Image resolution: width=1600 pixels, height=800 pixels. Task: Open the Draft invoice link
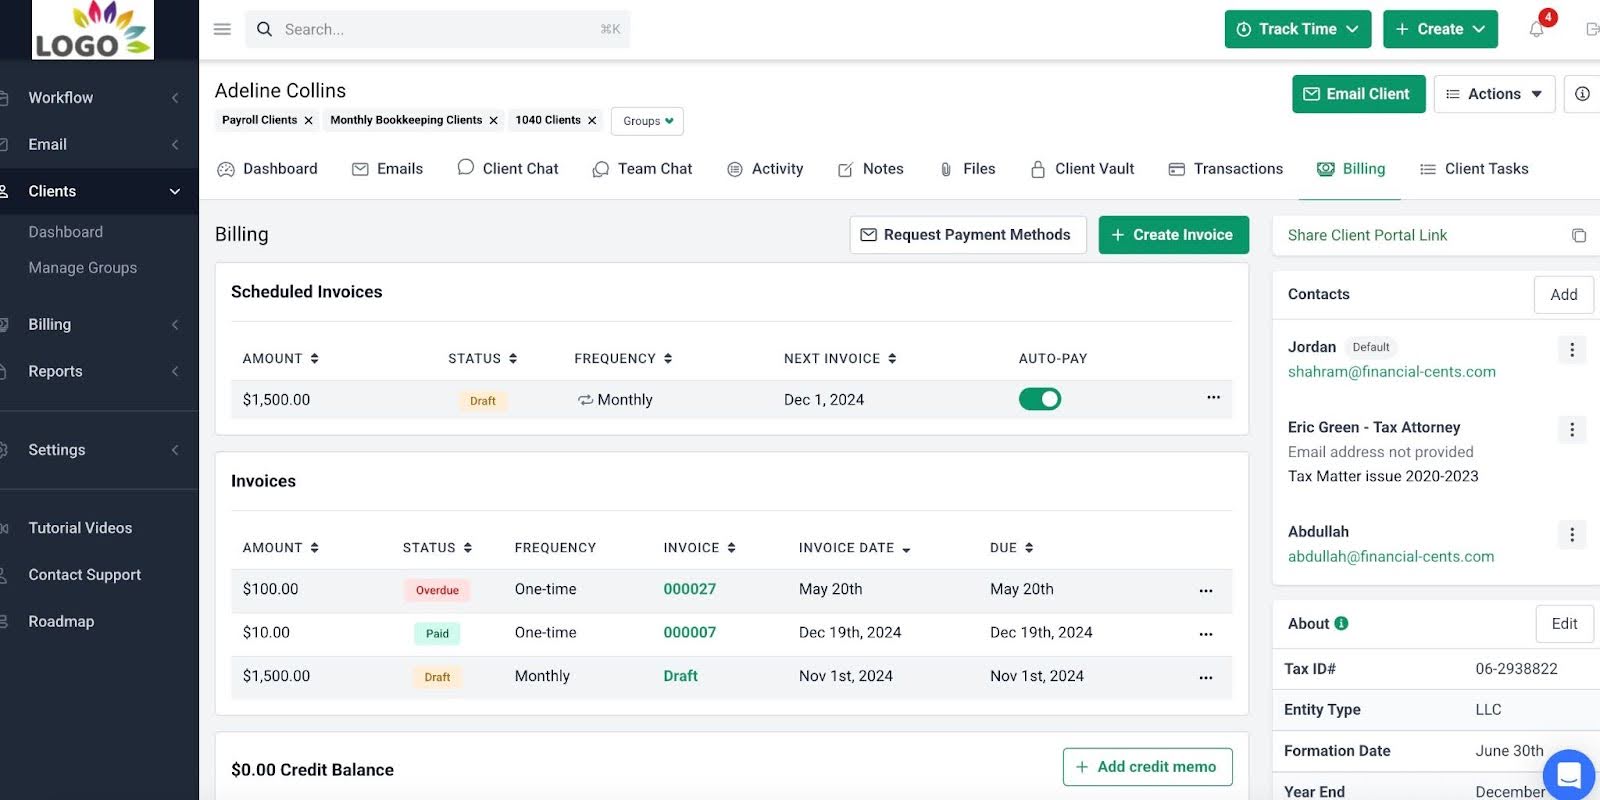point(680,676)
